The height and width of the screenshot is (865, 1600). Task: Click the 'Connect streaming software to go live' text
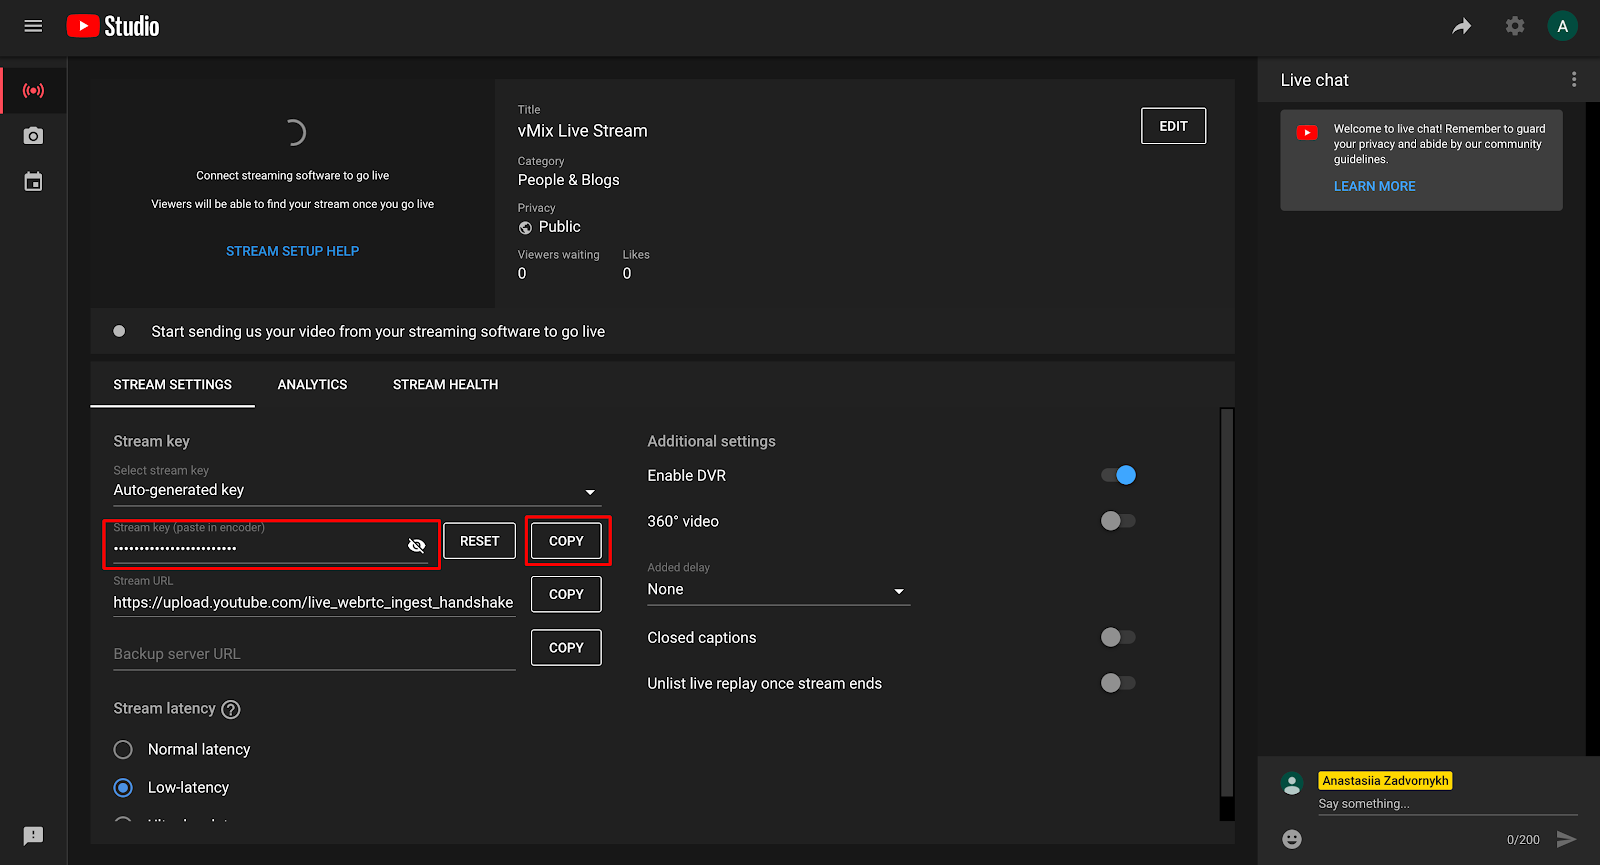tap(292, 175)
